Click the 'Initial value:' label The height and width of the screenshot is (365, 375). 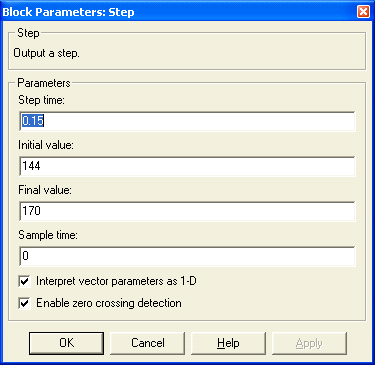46,145
